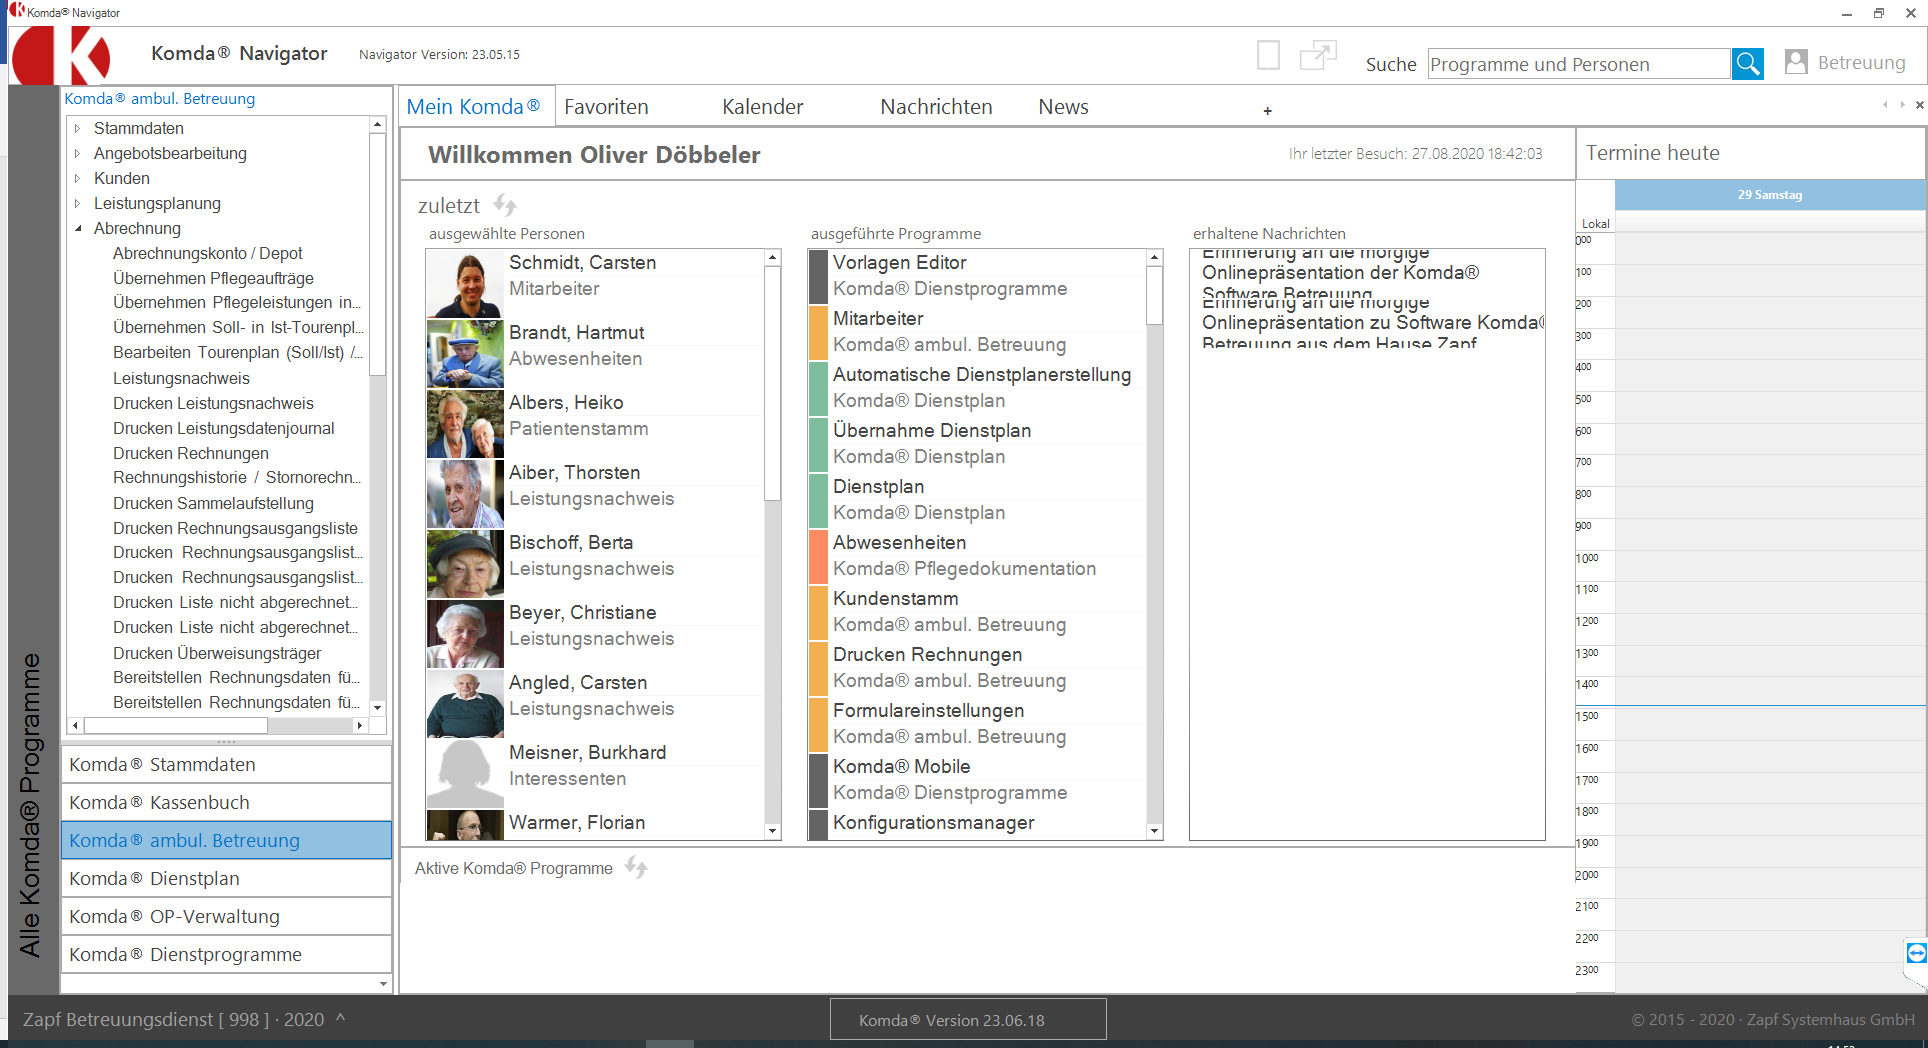Open the Komda Kassenbuch module
1928x1048 pixels.
[226, 802]
